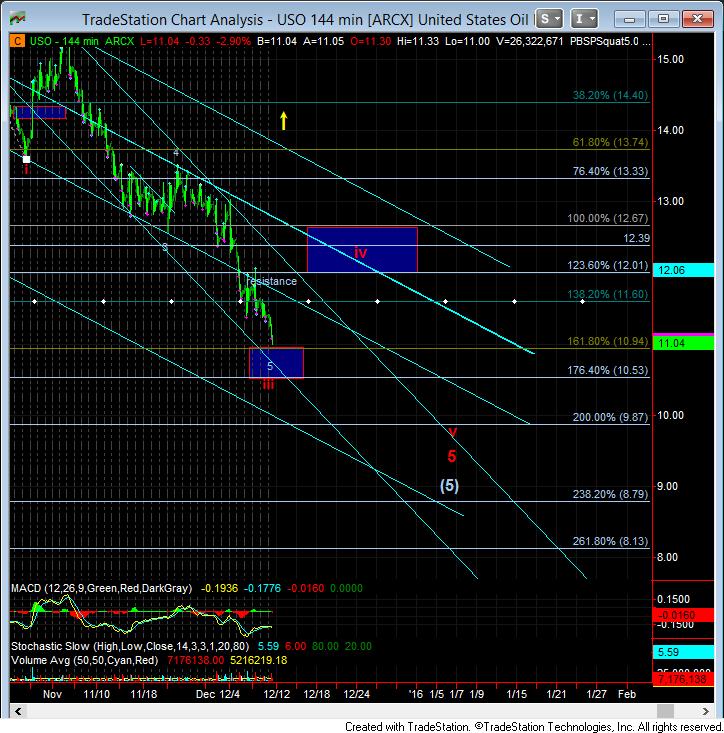Click the cyan 12.06 price axis marker
Viewport: 724px width, 733px height.
pos(683,270)
